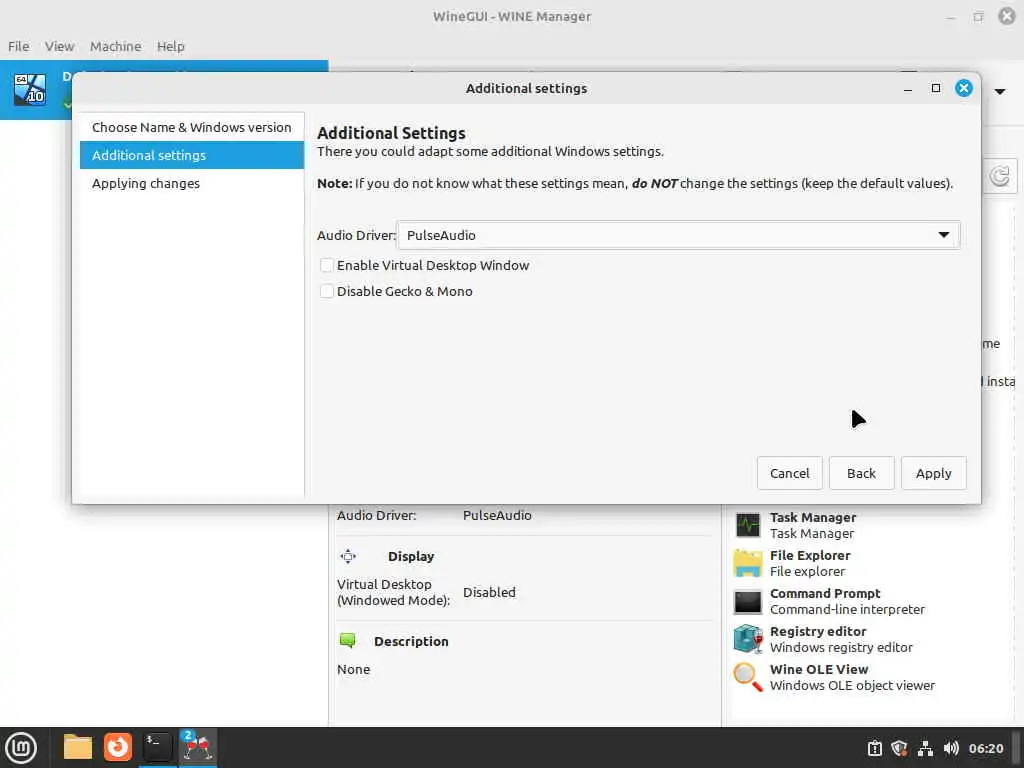This screenshot has height=768, width=1024.
Task: Open the network tray icon
Action: tap(925, 748)
